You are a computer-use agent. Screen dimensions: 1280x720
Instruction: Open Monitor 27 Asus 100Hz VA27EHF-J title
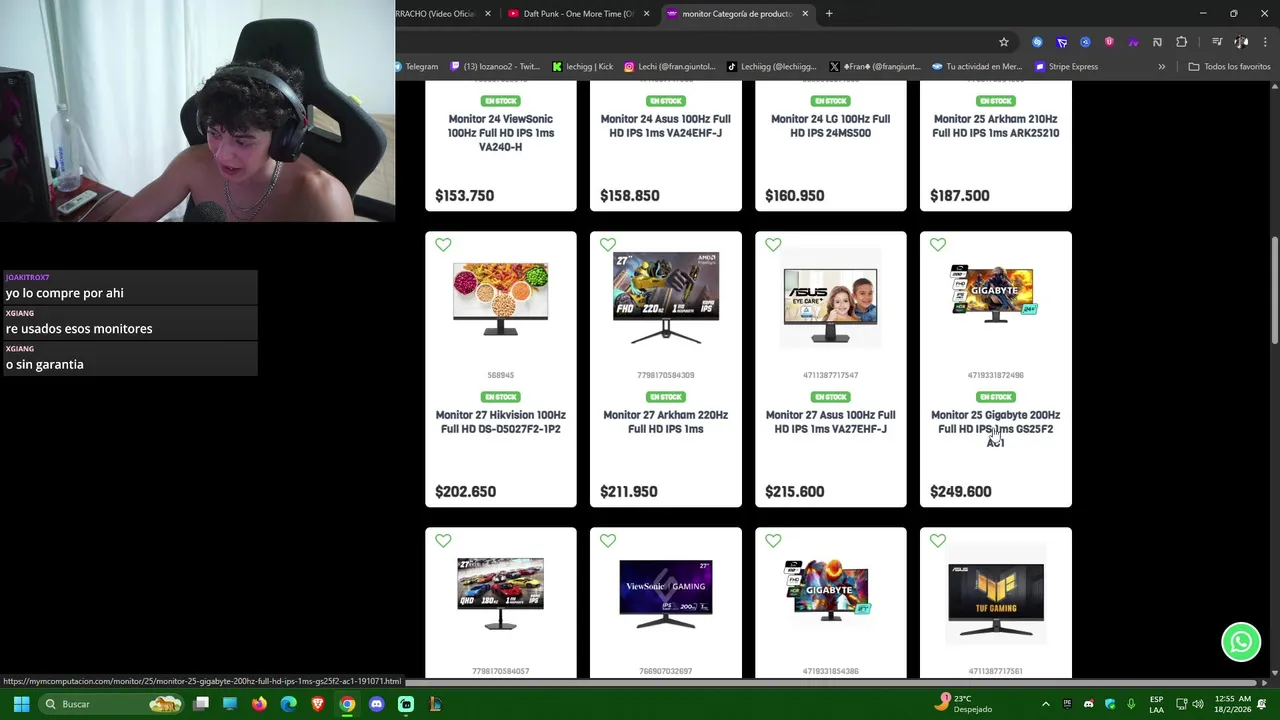[x=831, y=422]
